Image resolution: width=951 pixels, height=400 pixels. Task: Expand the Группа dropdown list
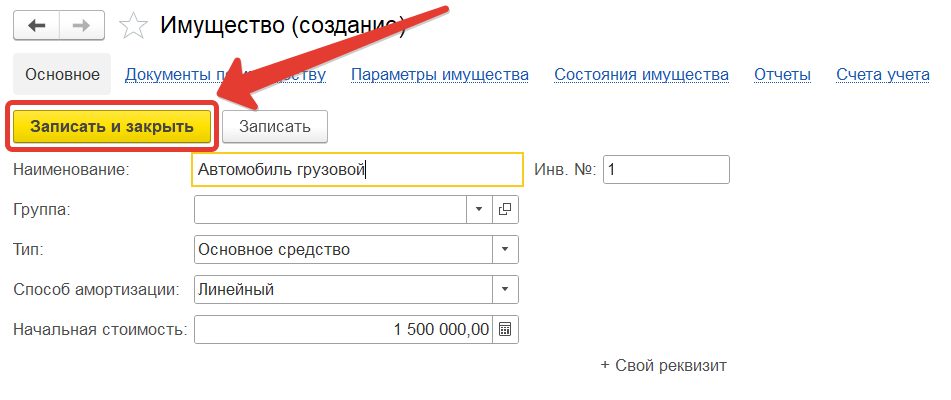479,209
